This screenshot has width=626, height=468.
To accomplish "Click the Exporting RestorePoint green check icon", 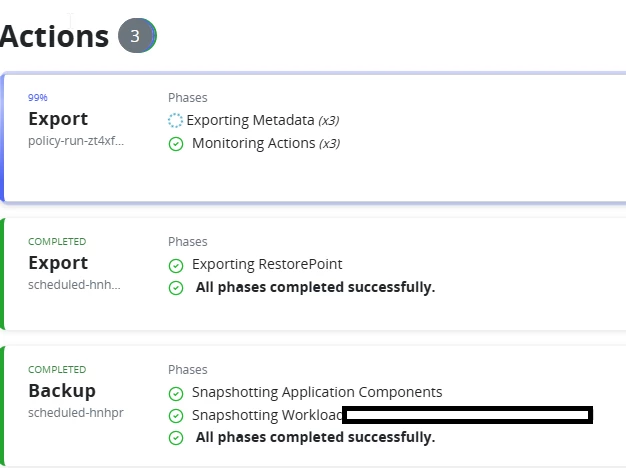I will [x=176, y=266].
